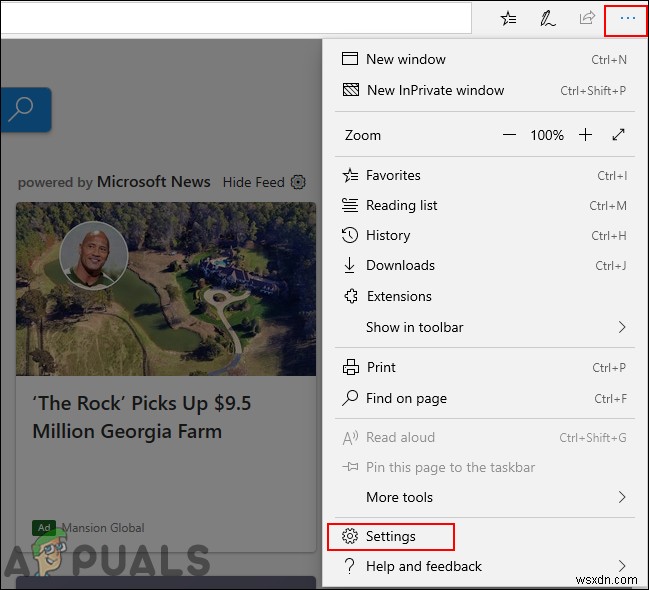The image size is (649, 590).
Task: Open Reading list from the menu
Action: click(485, 205)
